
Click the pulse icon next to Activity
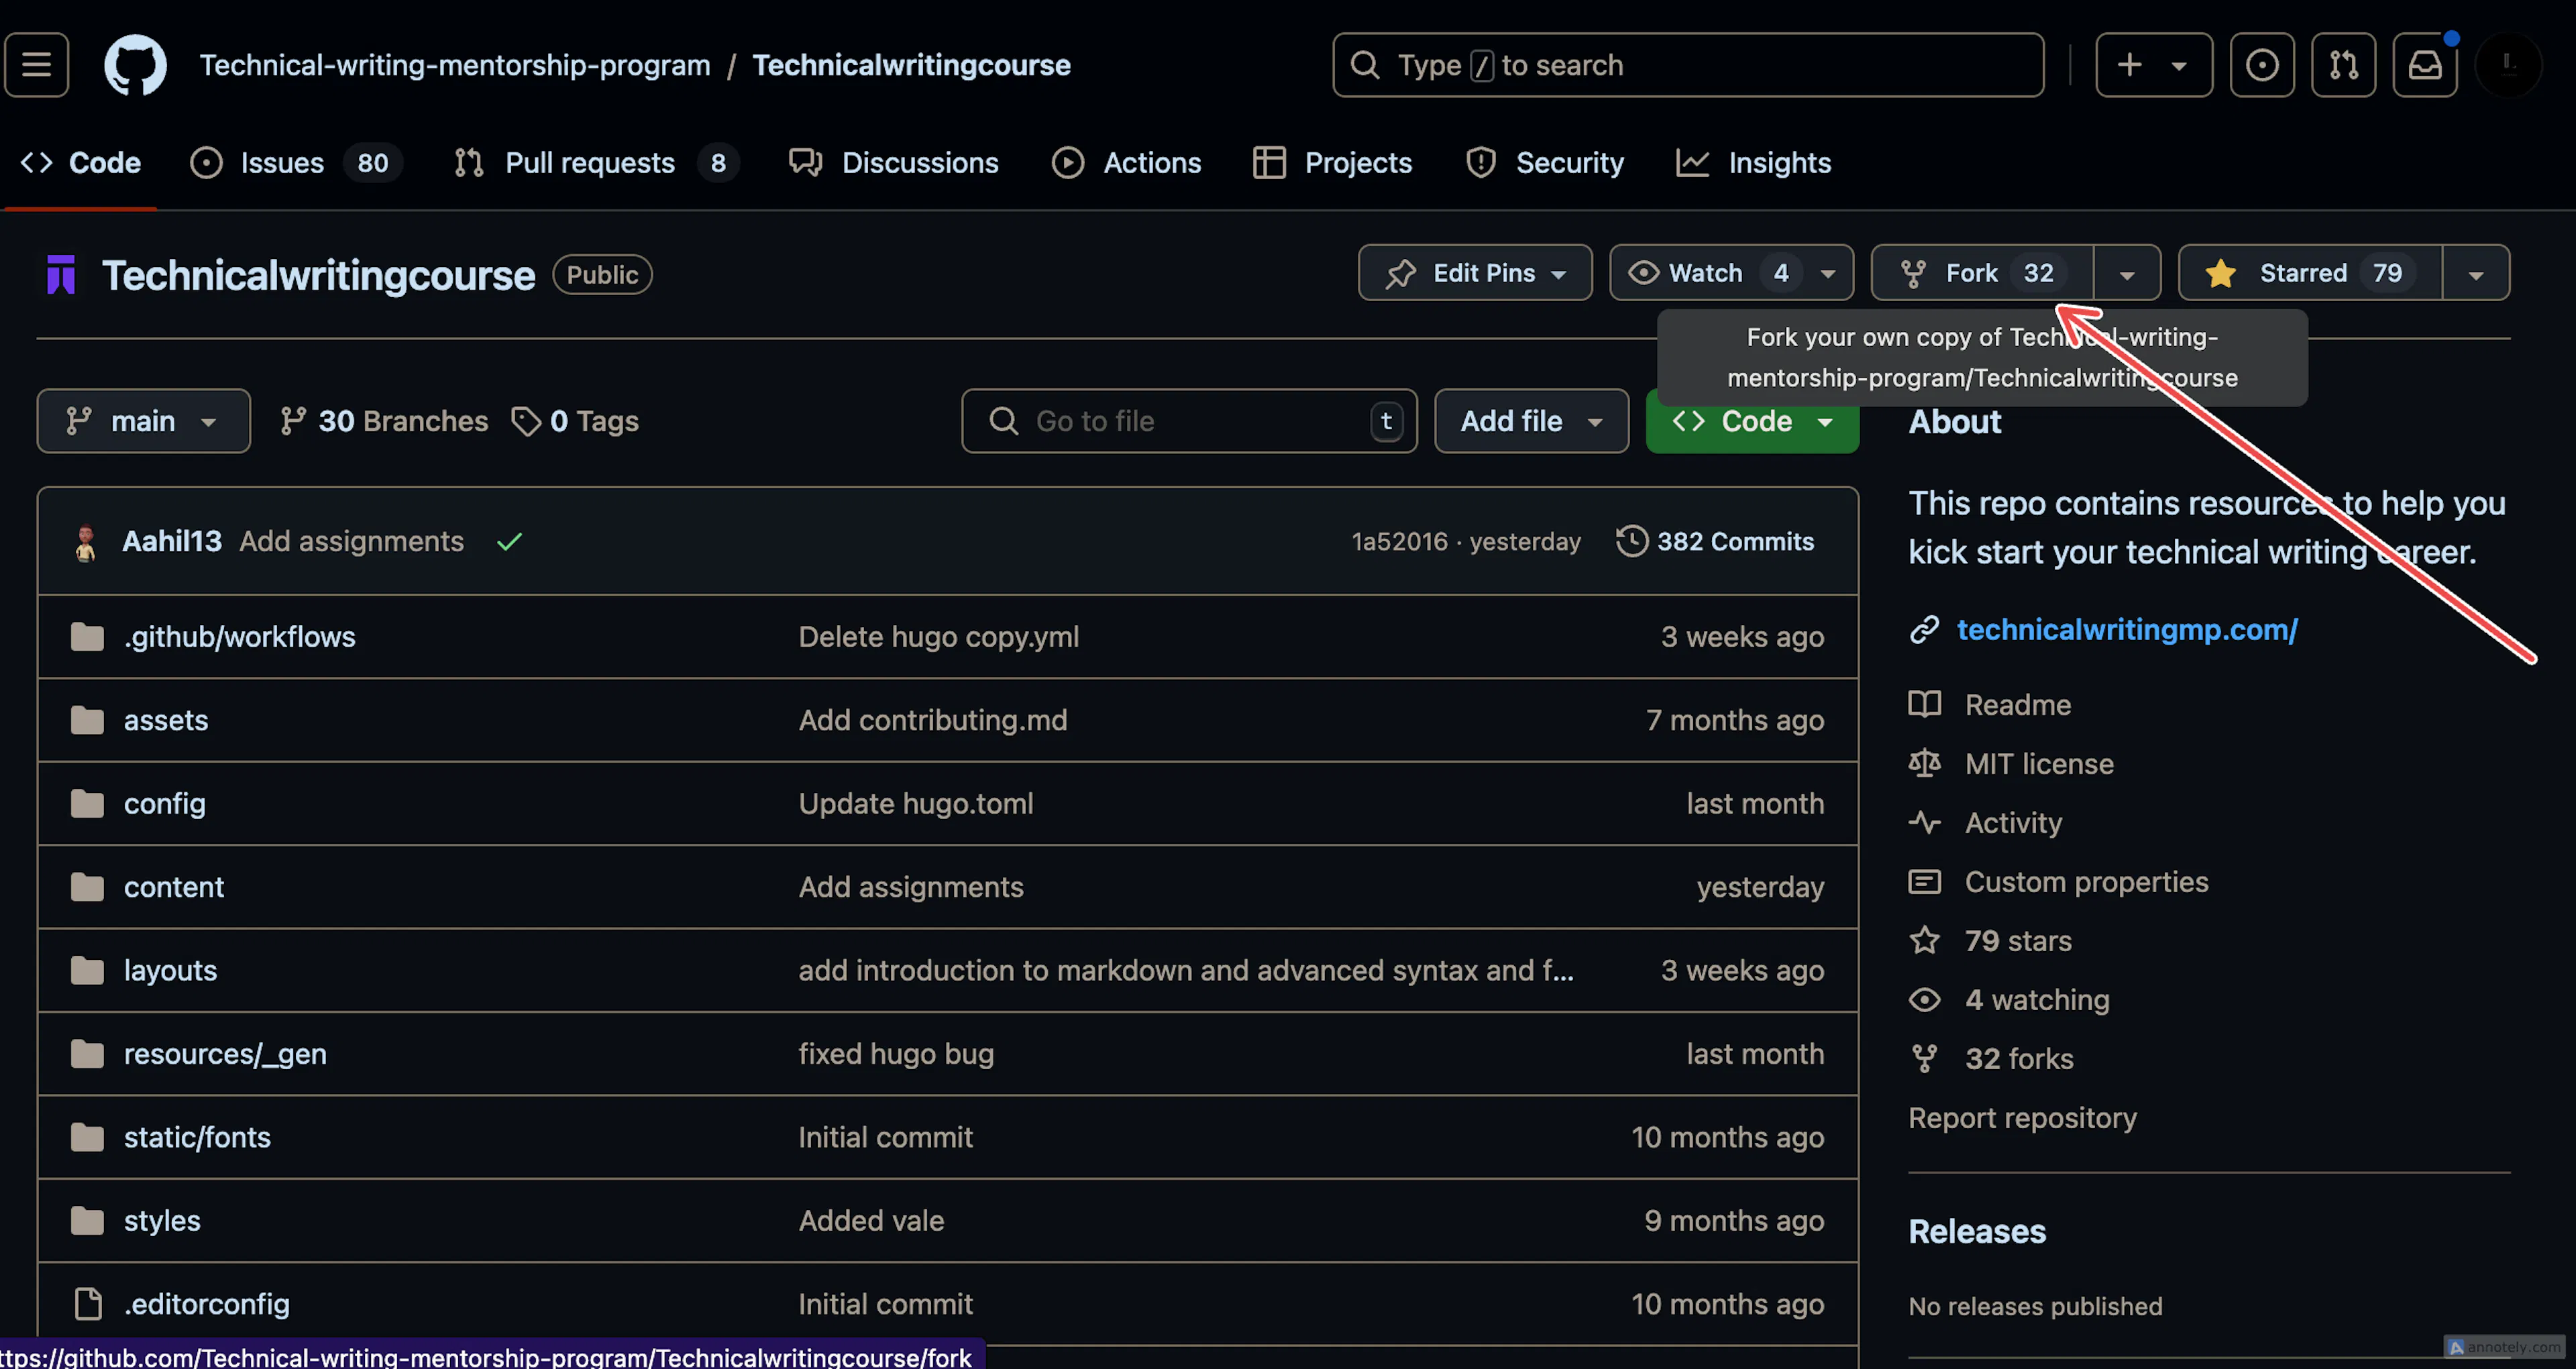click(x=1924, y=823)
